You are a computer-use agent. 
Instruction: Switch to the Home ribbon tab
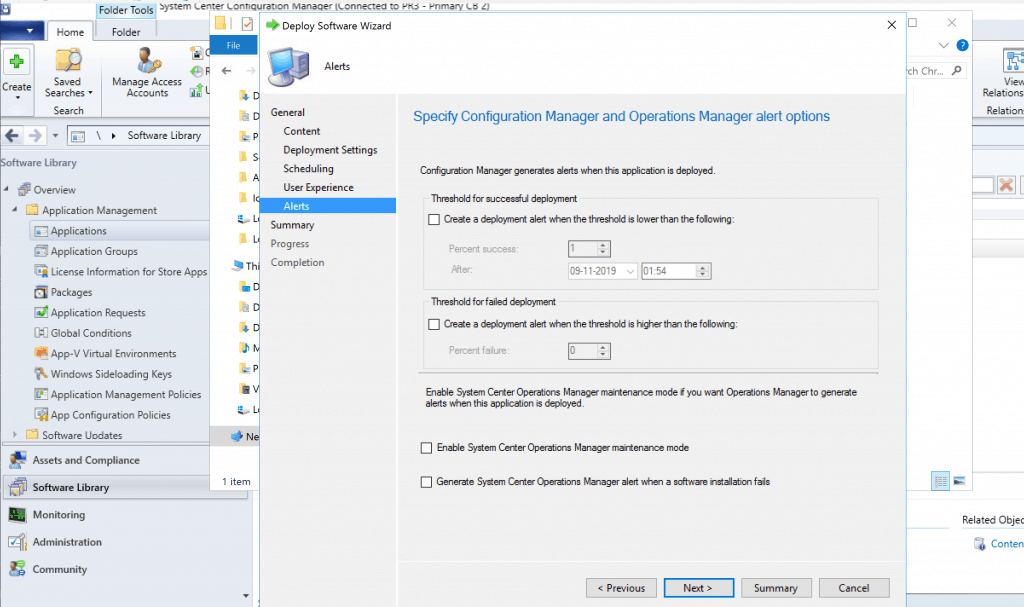pos(70,32)
